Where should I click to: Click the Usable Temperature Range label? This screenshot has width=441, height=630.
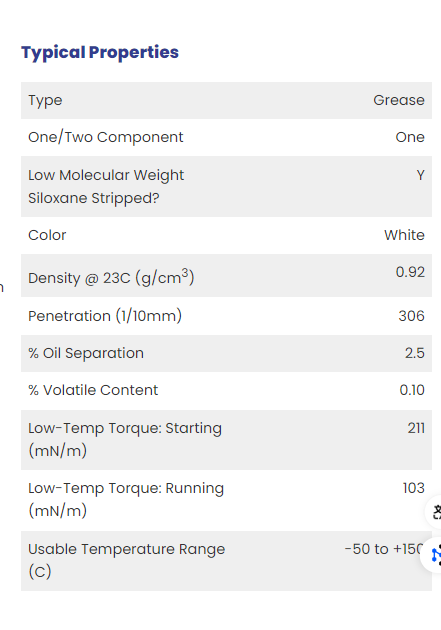pos(127,560)
